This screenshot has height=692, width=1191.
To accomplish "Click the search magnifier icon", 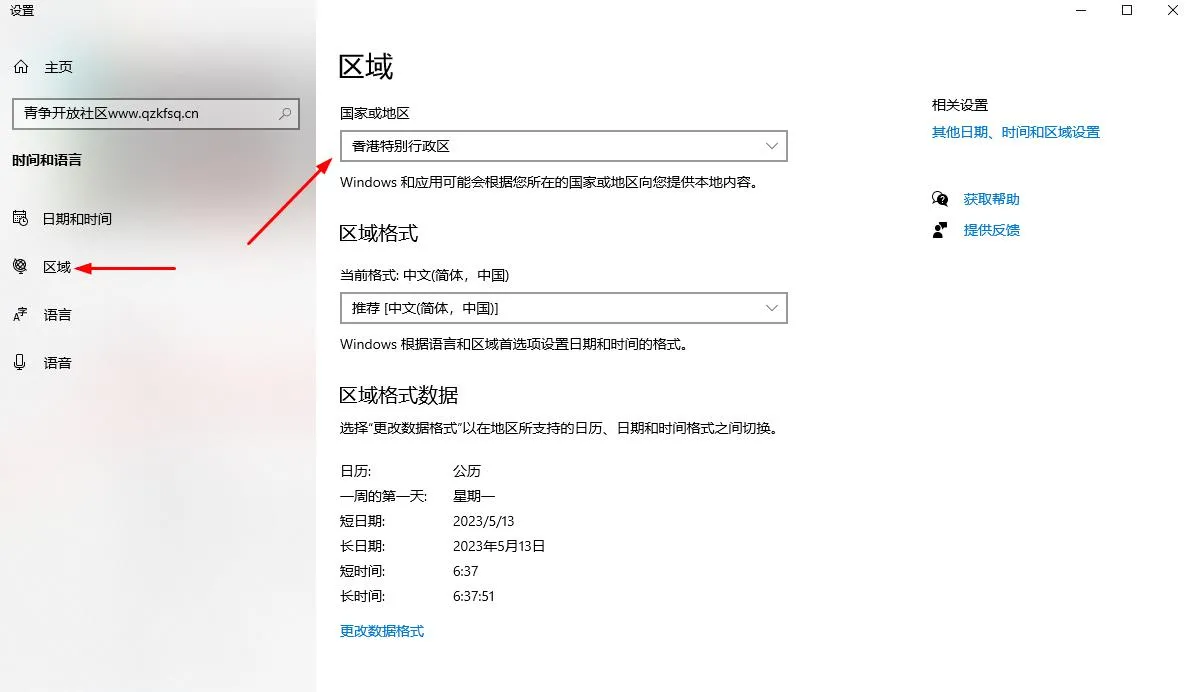I will click(285, 113).
